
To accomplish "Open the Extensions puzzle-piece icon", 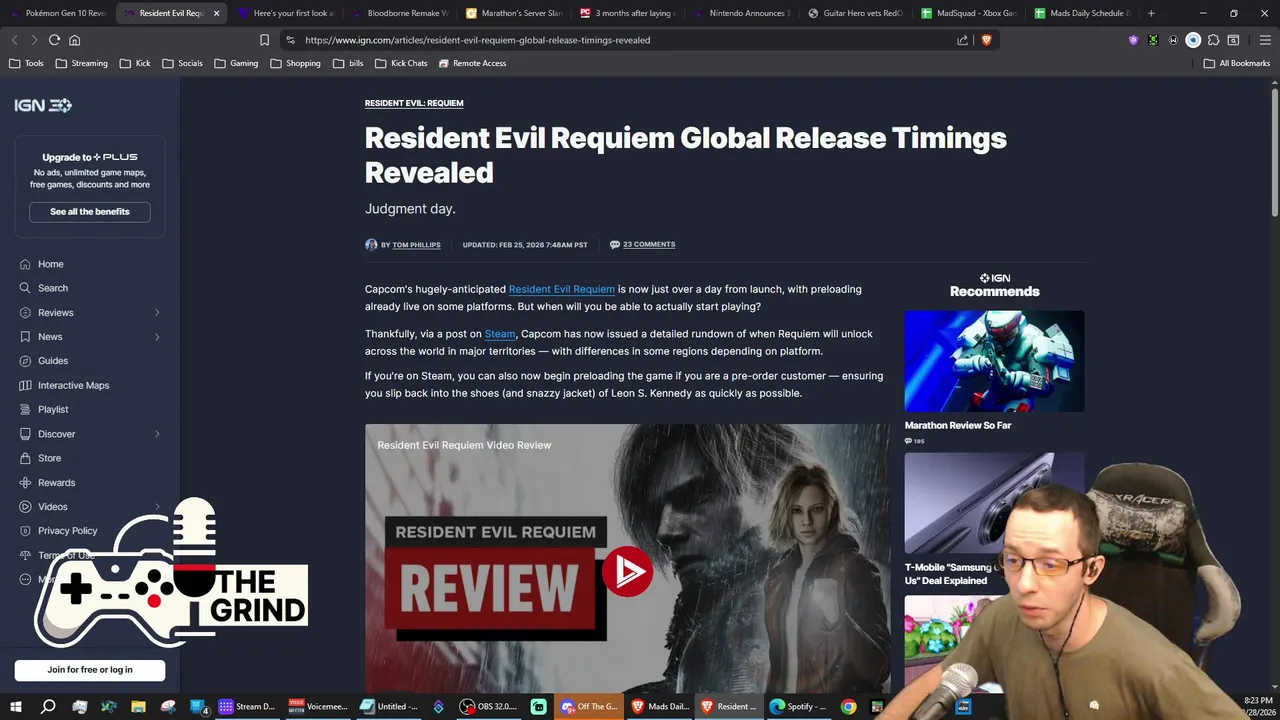I will pos(1213,40).
